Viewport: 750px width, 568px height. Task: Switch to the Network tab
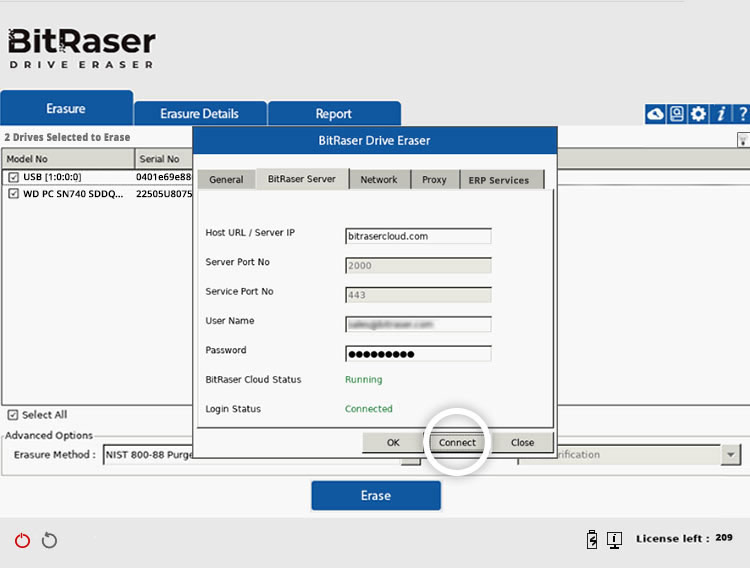[379, 180]
